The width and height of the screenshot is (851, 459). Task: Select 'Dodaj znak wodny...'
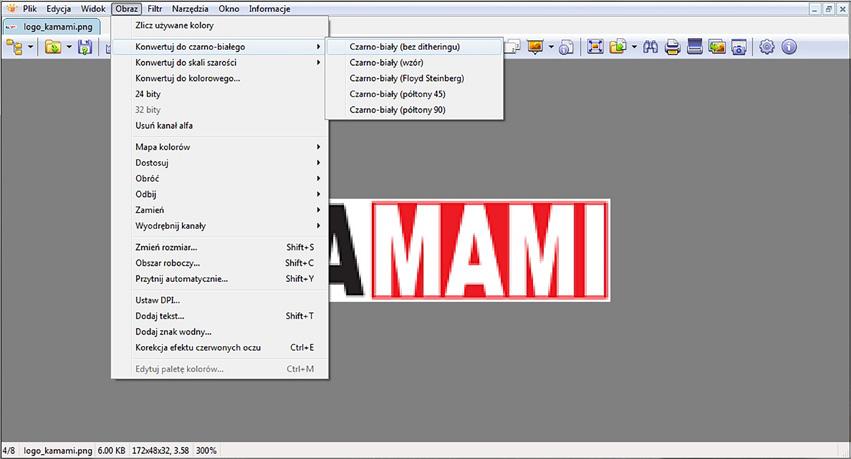pyautogui.click(x=220, y=332)
